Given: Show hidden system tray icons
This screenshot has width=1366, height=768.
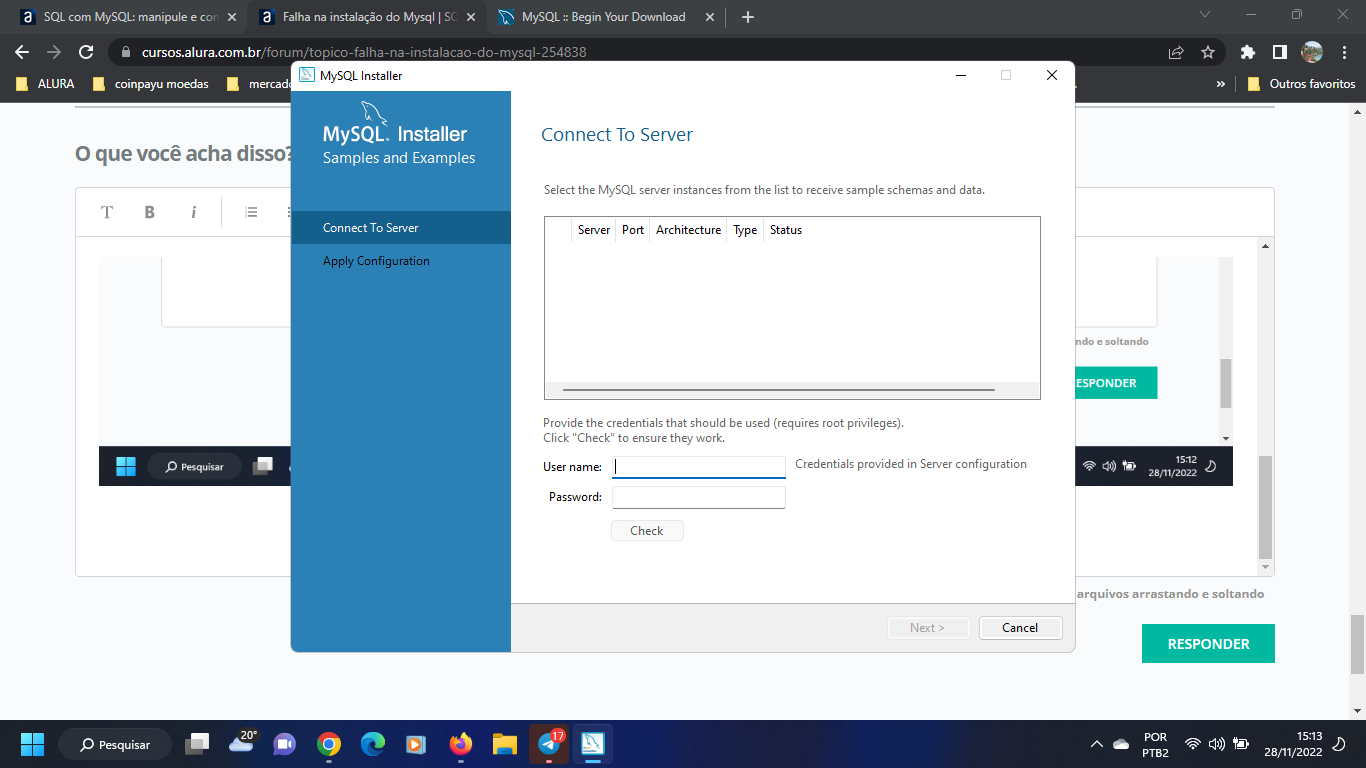Looking at the screenshot, I should click(x=1097, y=744).
